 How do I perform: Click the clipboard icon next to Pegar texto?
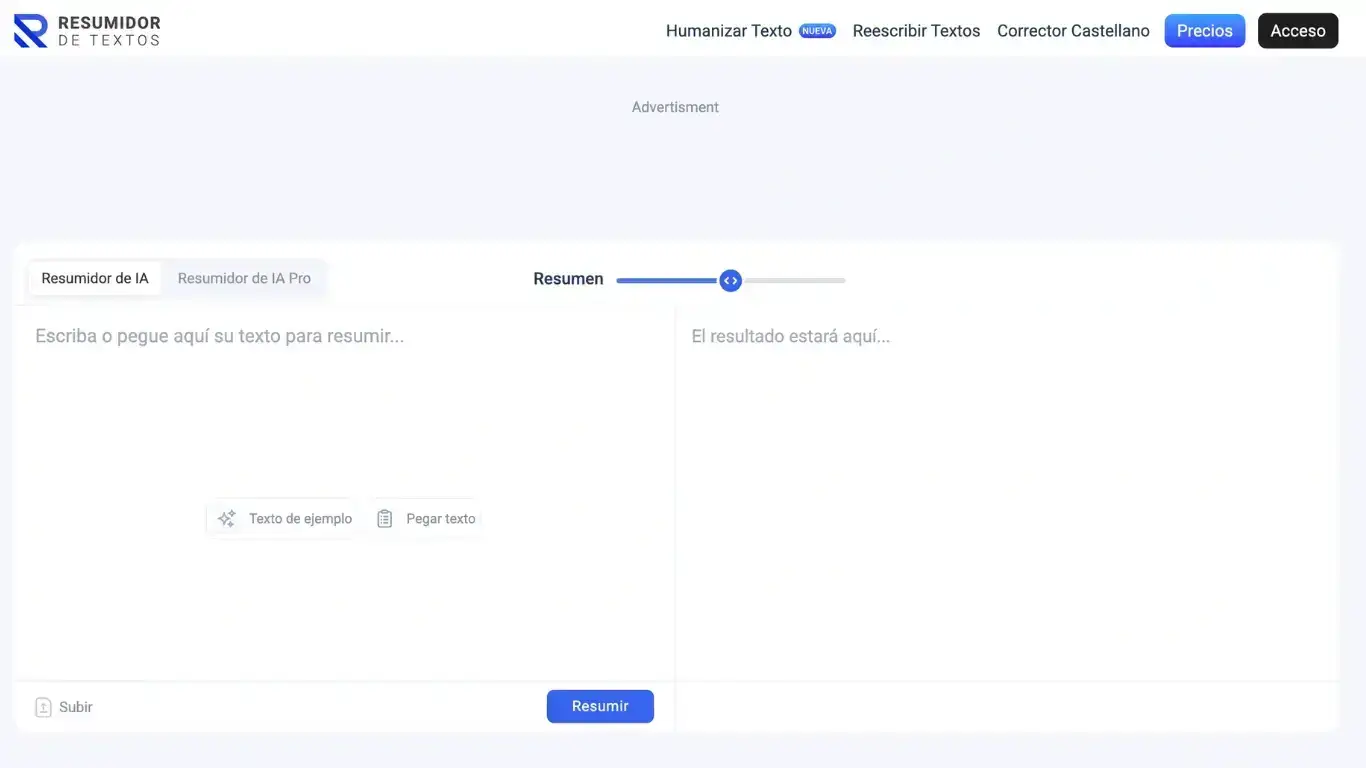pyautogui.click(x=385, y=518)
